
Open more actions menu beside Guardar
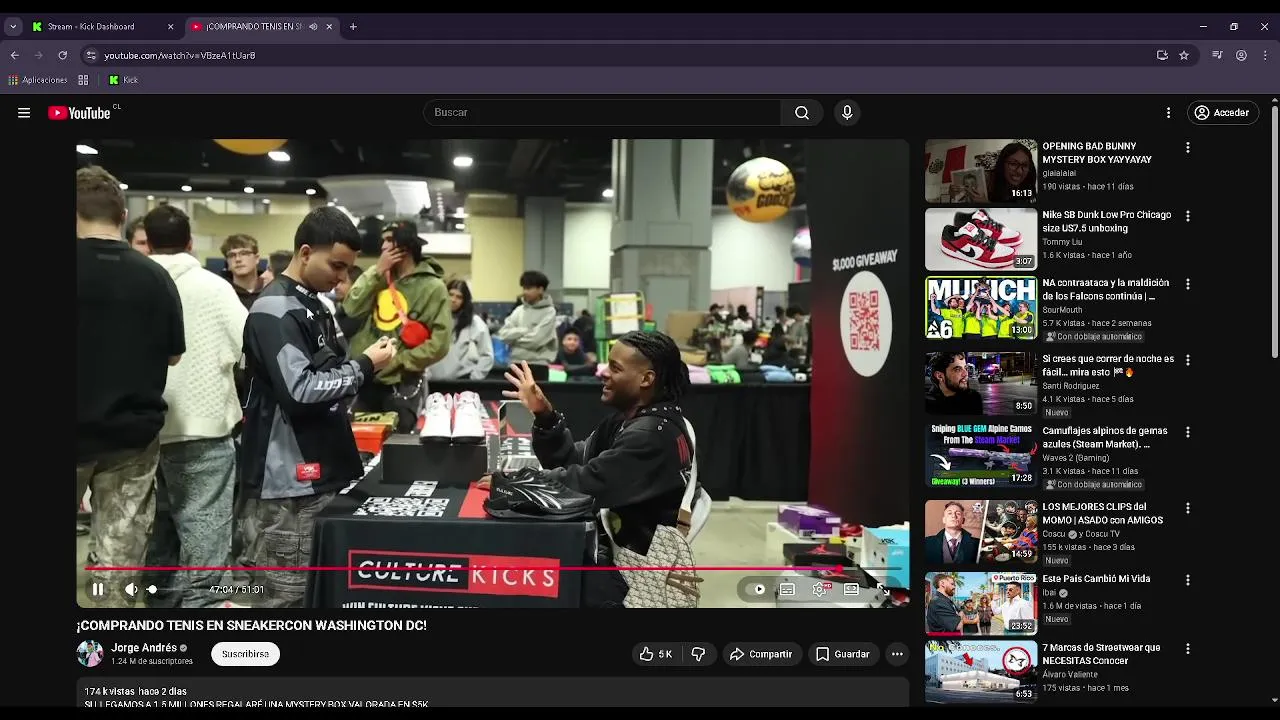(897, 654)
